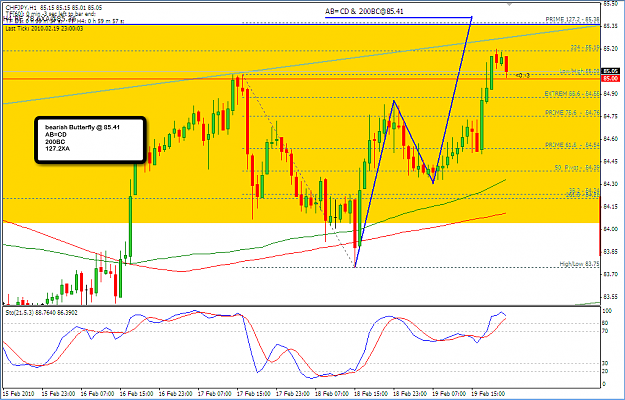The image size is (625, 400).
Task: Select the 'AB=CD & 200BC@85.41' text label
Action: 364,12
